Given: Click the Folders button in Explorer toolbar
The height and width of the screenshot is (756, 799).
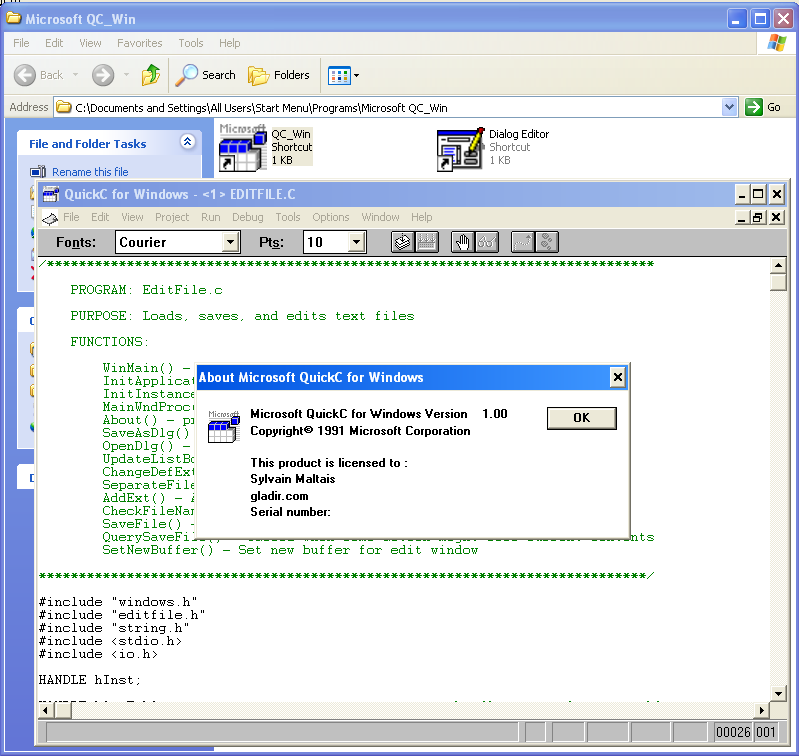Looking at the screenshot, I should click(x=280, y=75).
